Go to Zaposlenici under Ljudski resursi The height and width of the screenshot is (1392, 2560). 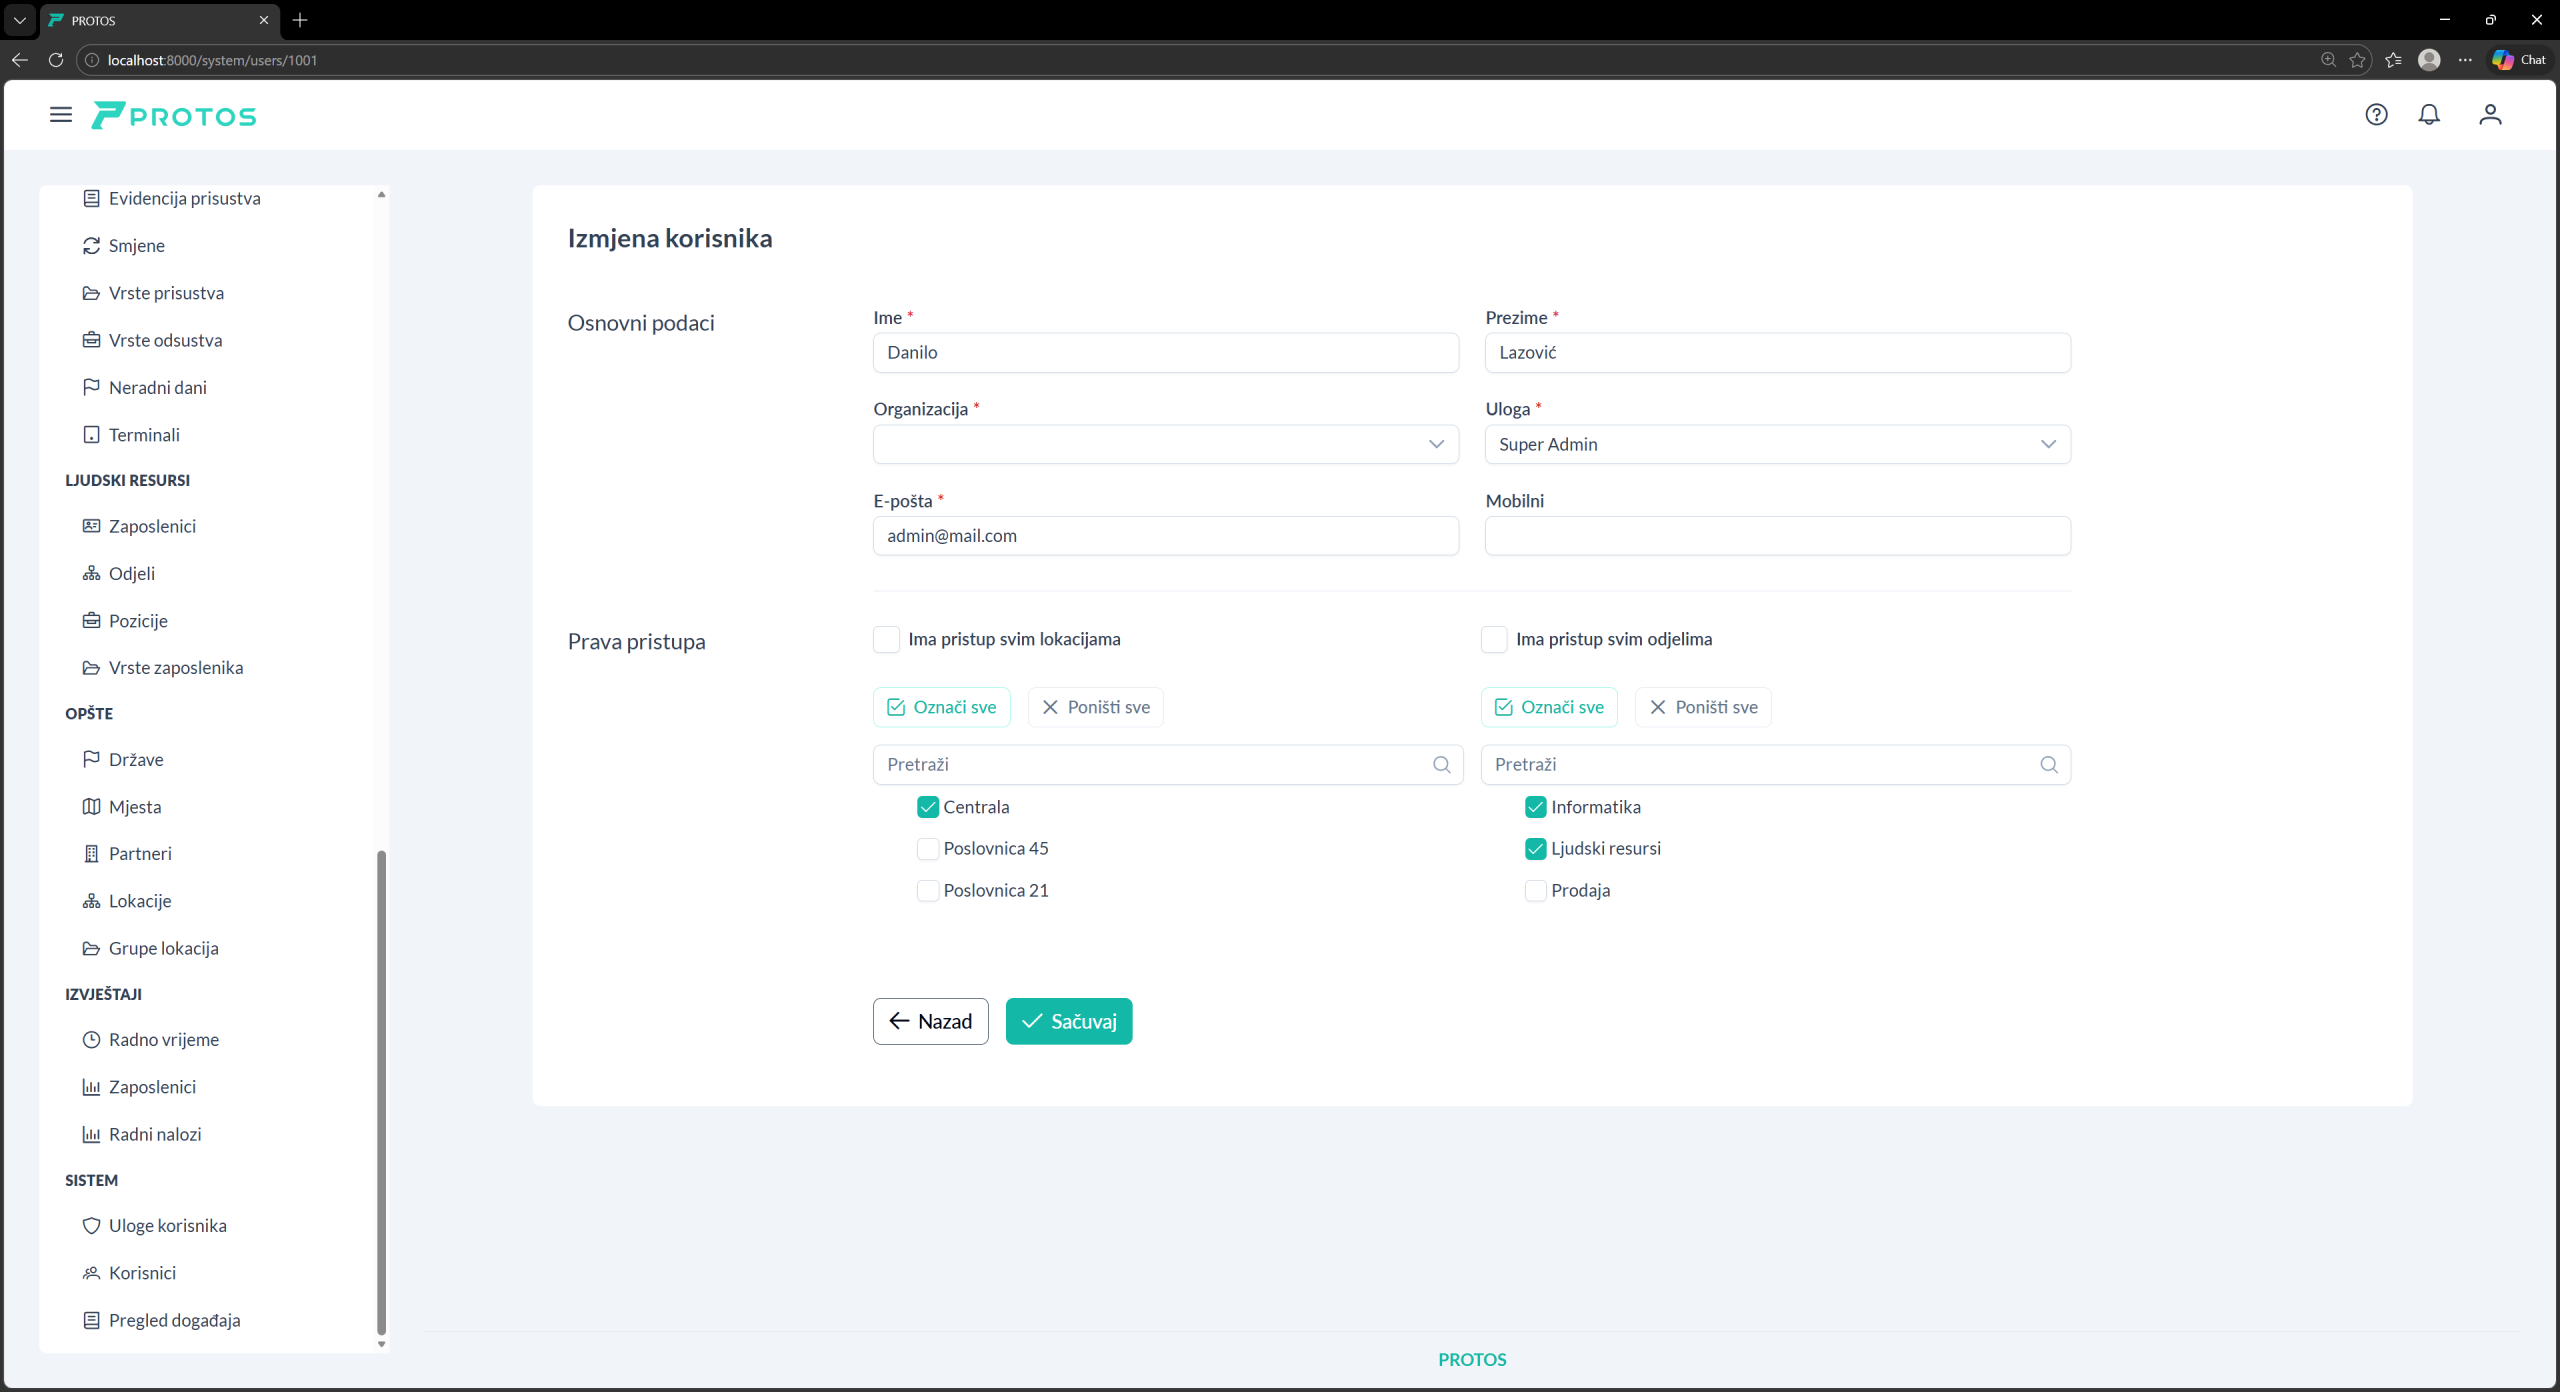point(152,526)
